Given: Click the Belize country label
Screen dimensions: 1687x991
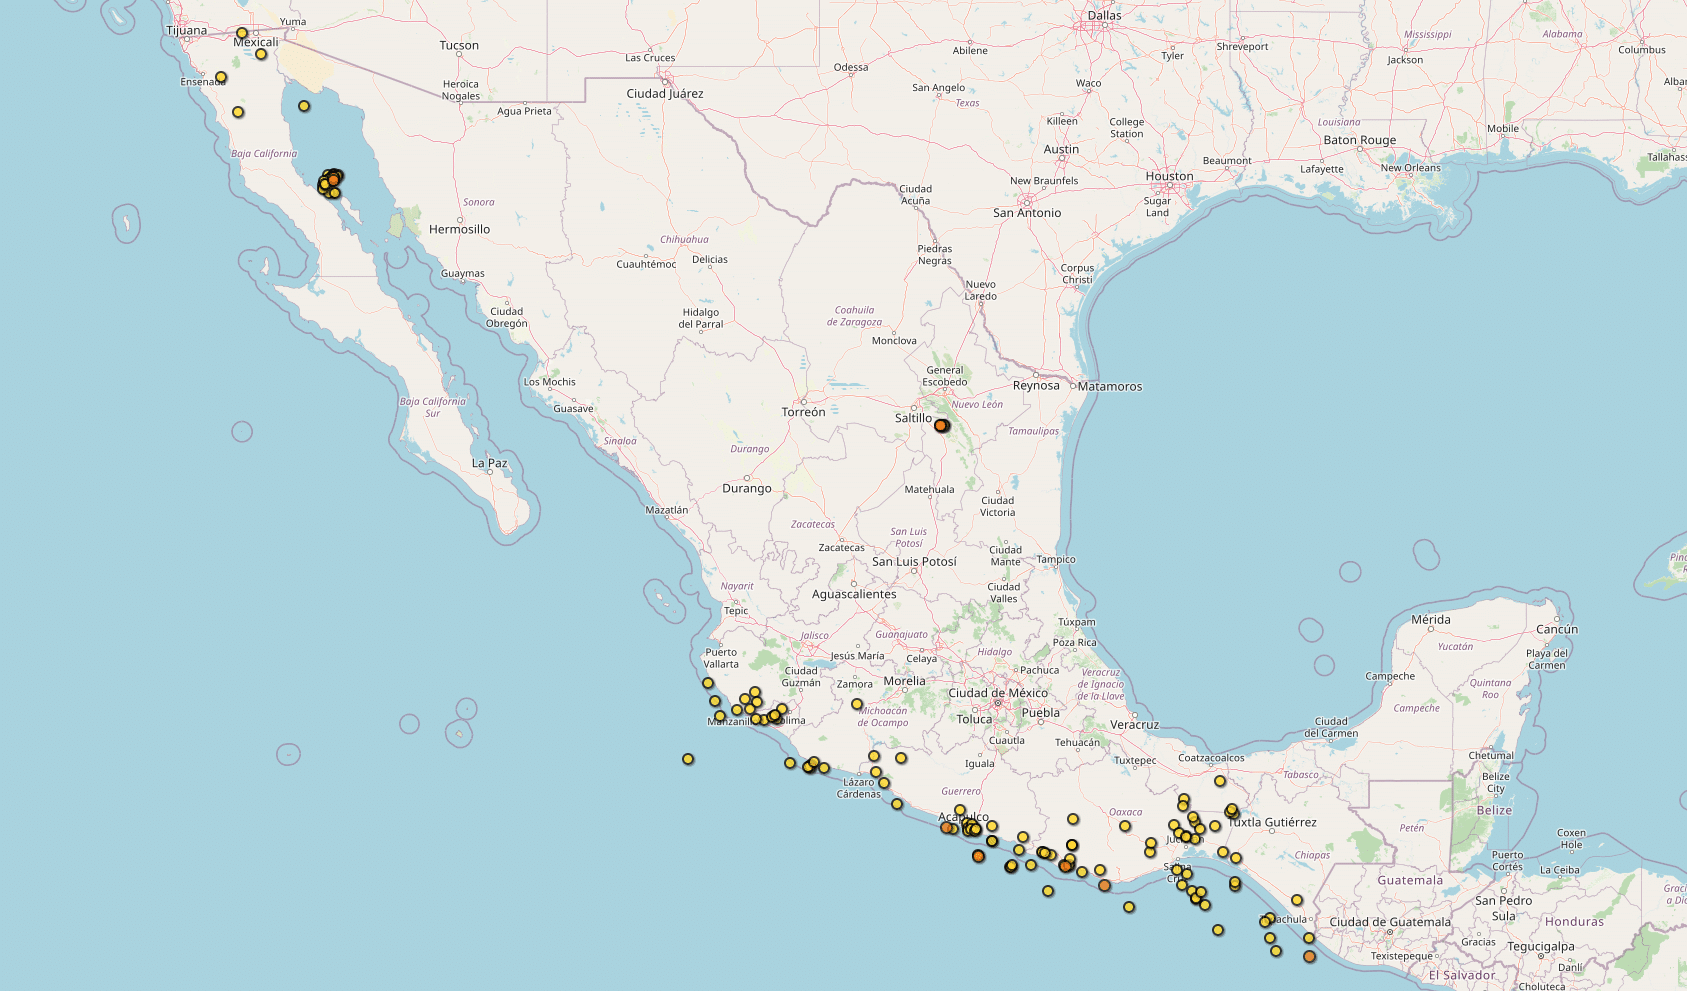Looking at the screenshot, I should (1495, 810).
